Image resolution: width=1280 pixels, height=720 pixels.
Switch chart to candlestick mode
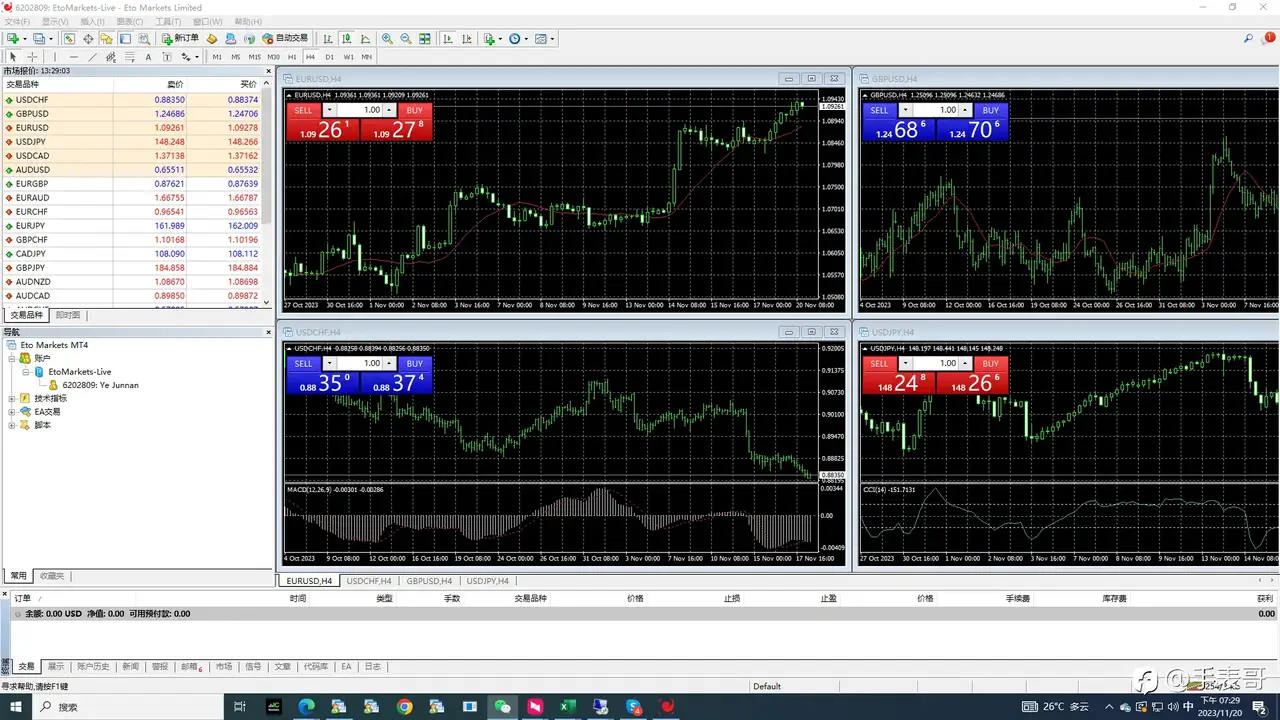click(346, 38)
